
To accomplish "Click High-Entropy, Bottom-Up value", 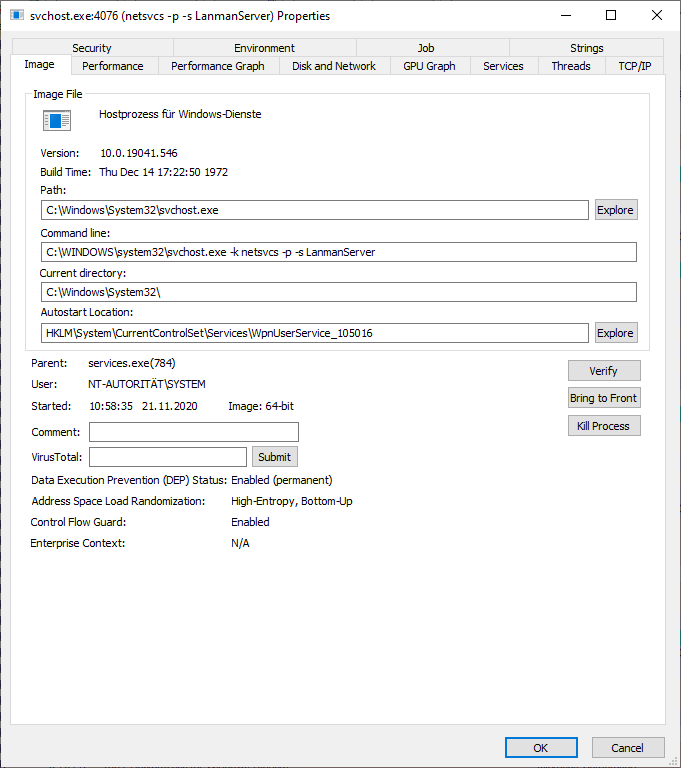I will coord(292,502).
